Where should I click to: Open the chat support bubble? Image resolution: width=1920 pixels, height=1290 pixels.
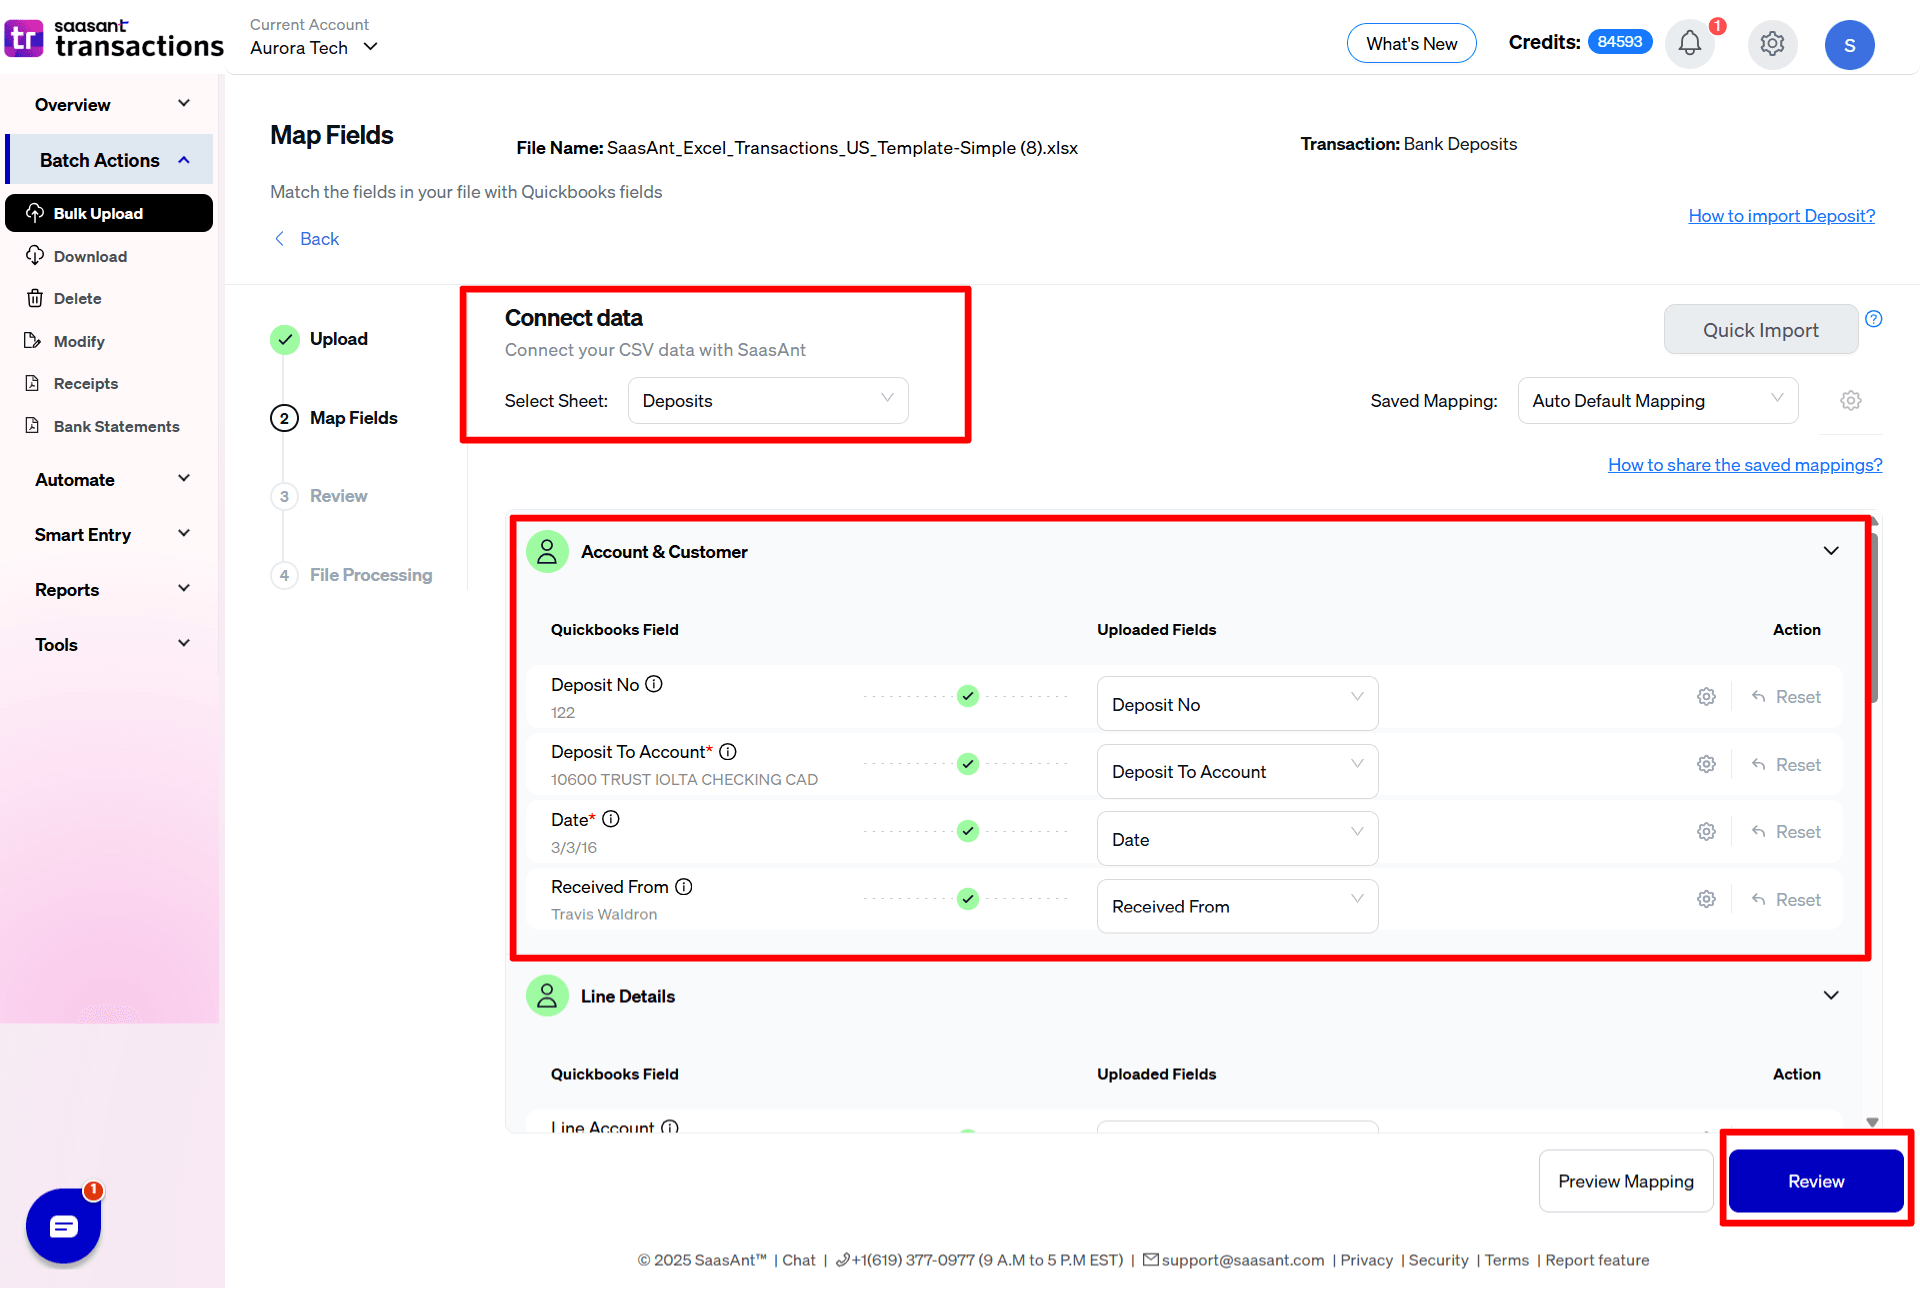(63, 1225)
